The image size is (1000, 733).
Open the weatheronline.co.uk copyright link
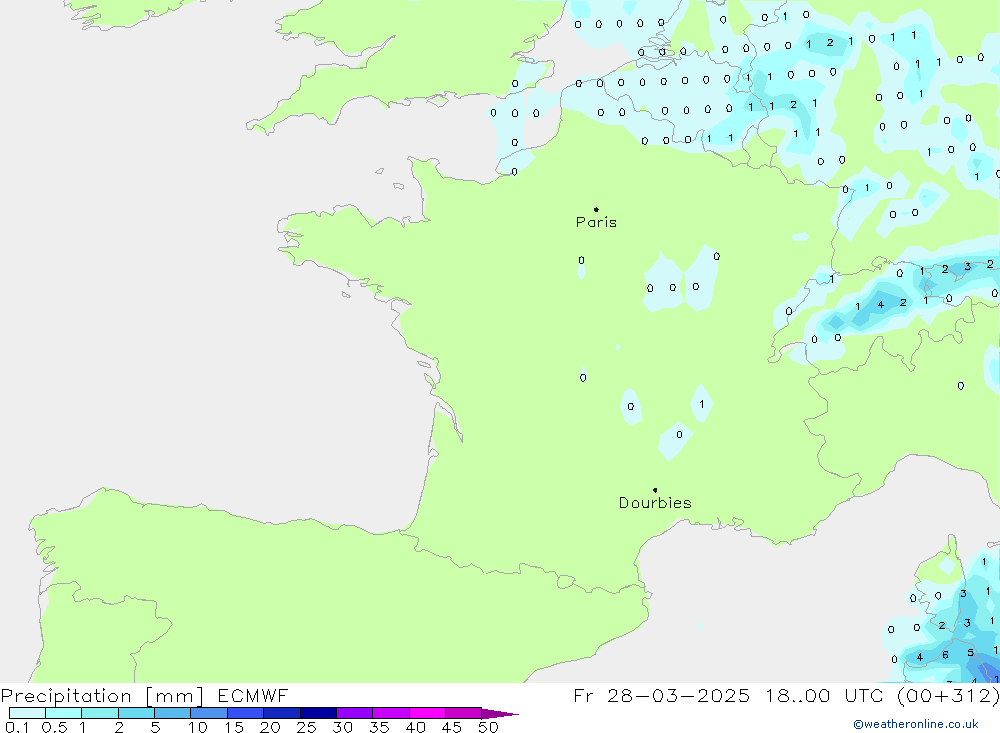point(916,724)
